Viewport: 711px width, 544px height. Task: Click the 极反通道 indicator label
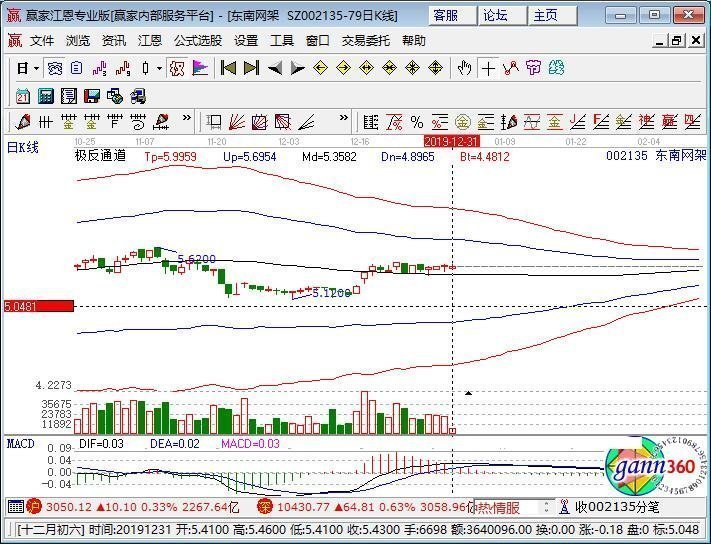[100, 156]
